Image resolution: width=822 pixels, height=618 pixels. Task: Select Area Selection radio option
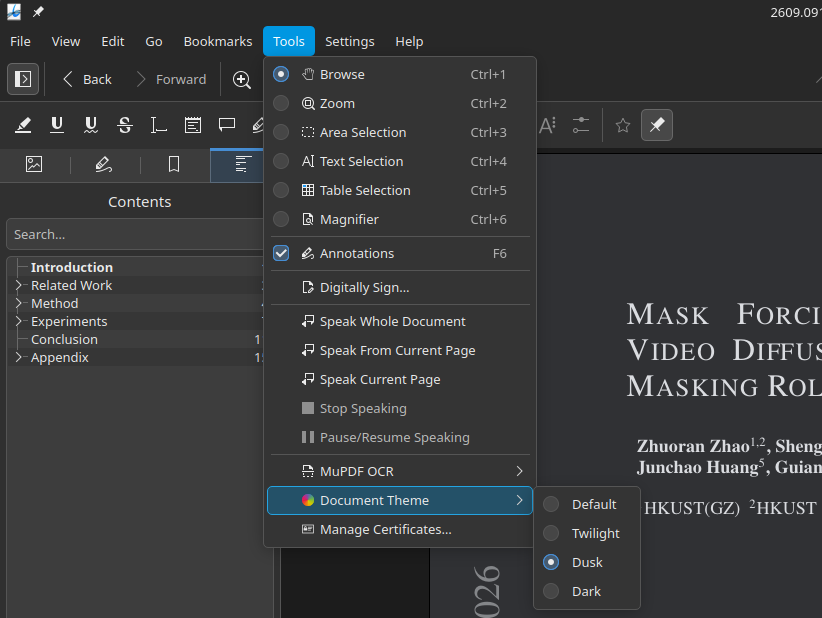click(x=281, y=132)
